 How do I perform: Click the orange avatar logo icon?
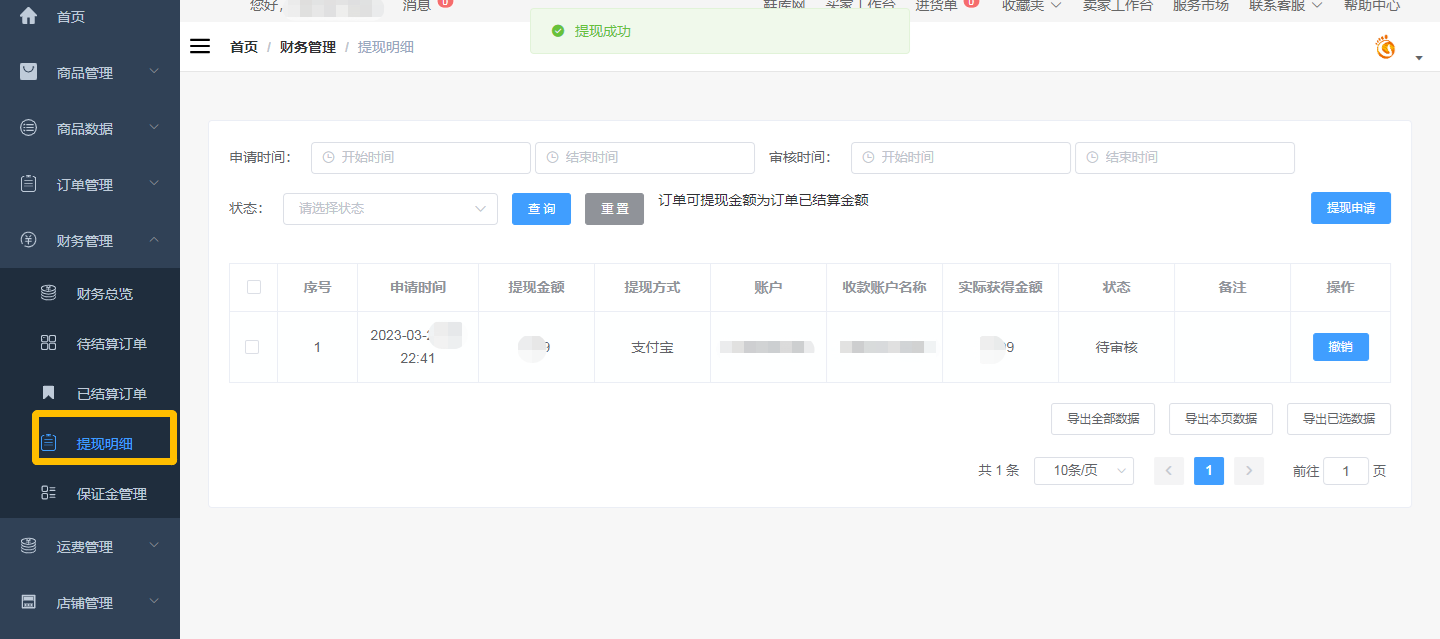tap(1386, 47)
